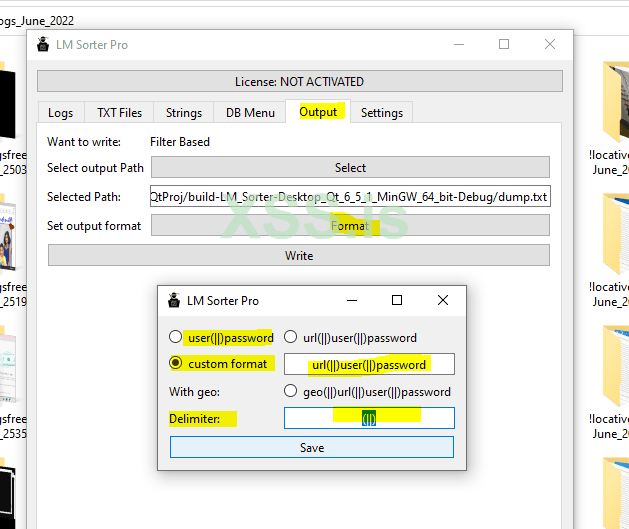Image resolution: width=629 pixels, height=529 pixels.
Task: Click the Delimiter: label
Action: (x=195, y=419)
